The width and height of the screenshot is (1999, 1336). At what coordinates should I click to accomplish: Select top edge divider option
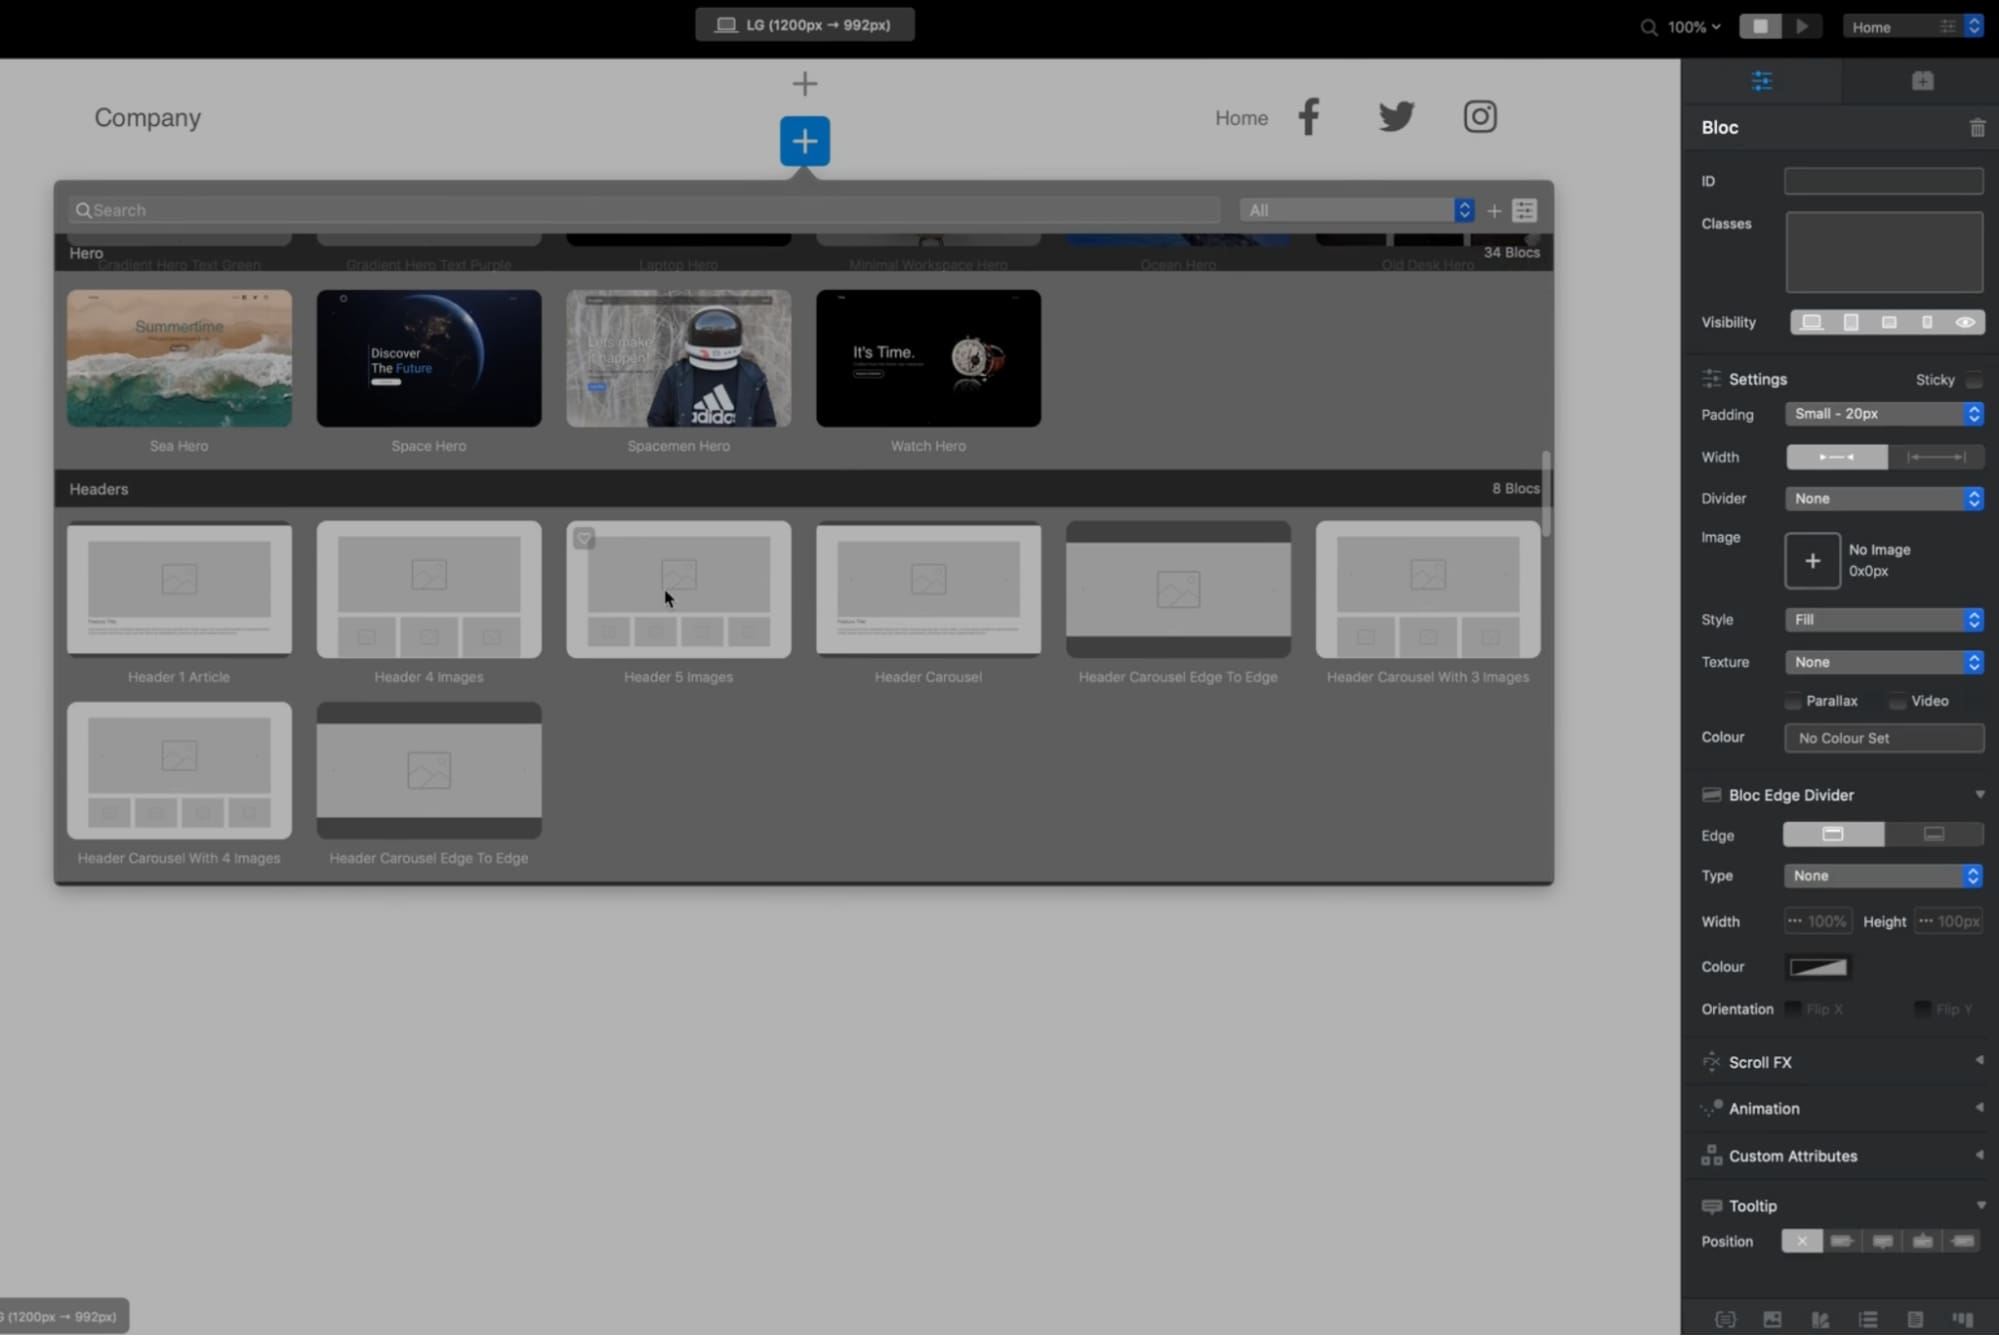coord(1833,834)
